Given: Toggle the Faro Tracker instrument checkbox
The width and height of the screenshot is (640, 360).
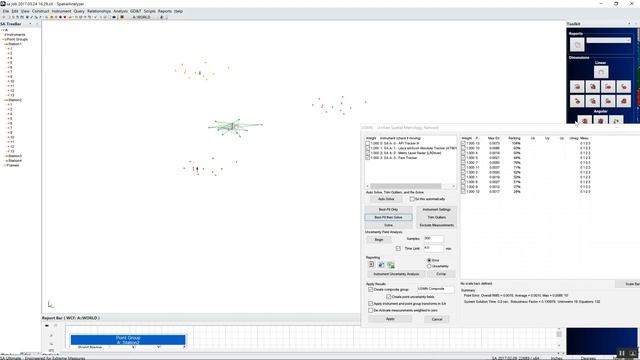Looking at the screenshot, I should 367,158.
